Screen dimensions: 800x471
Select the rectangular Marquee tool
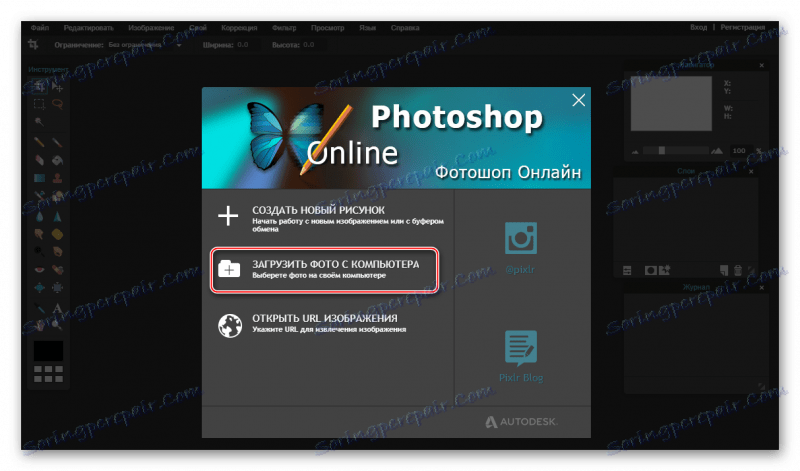(39, 104)
